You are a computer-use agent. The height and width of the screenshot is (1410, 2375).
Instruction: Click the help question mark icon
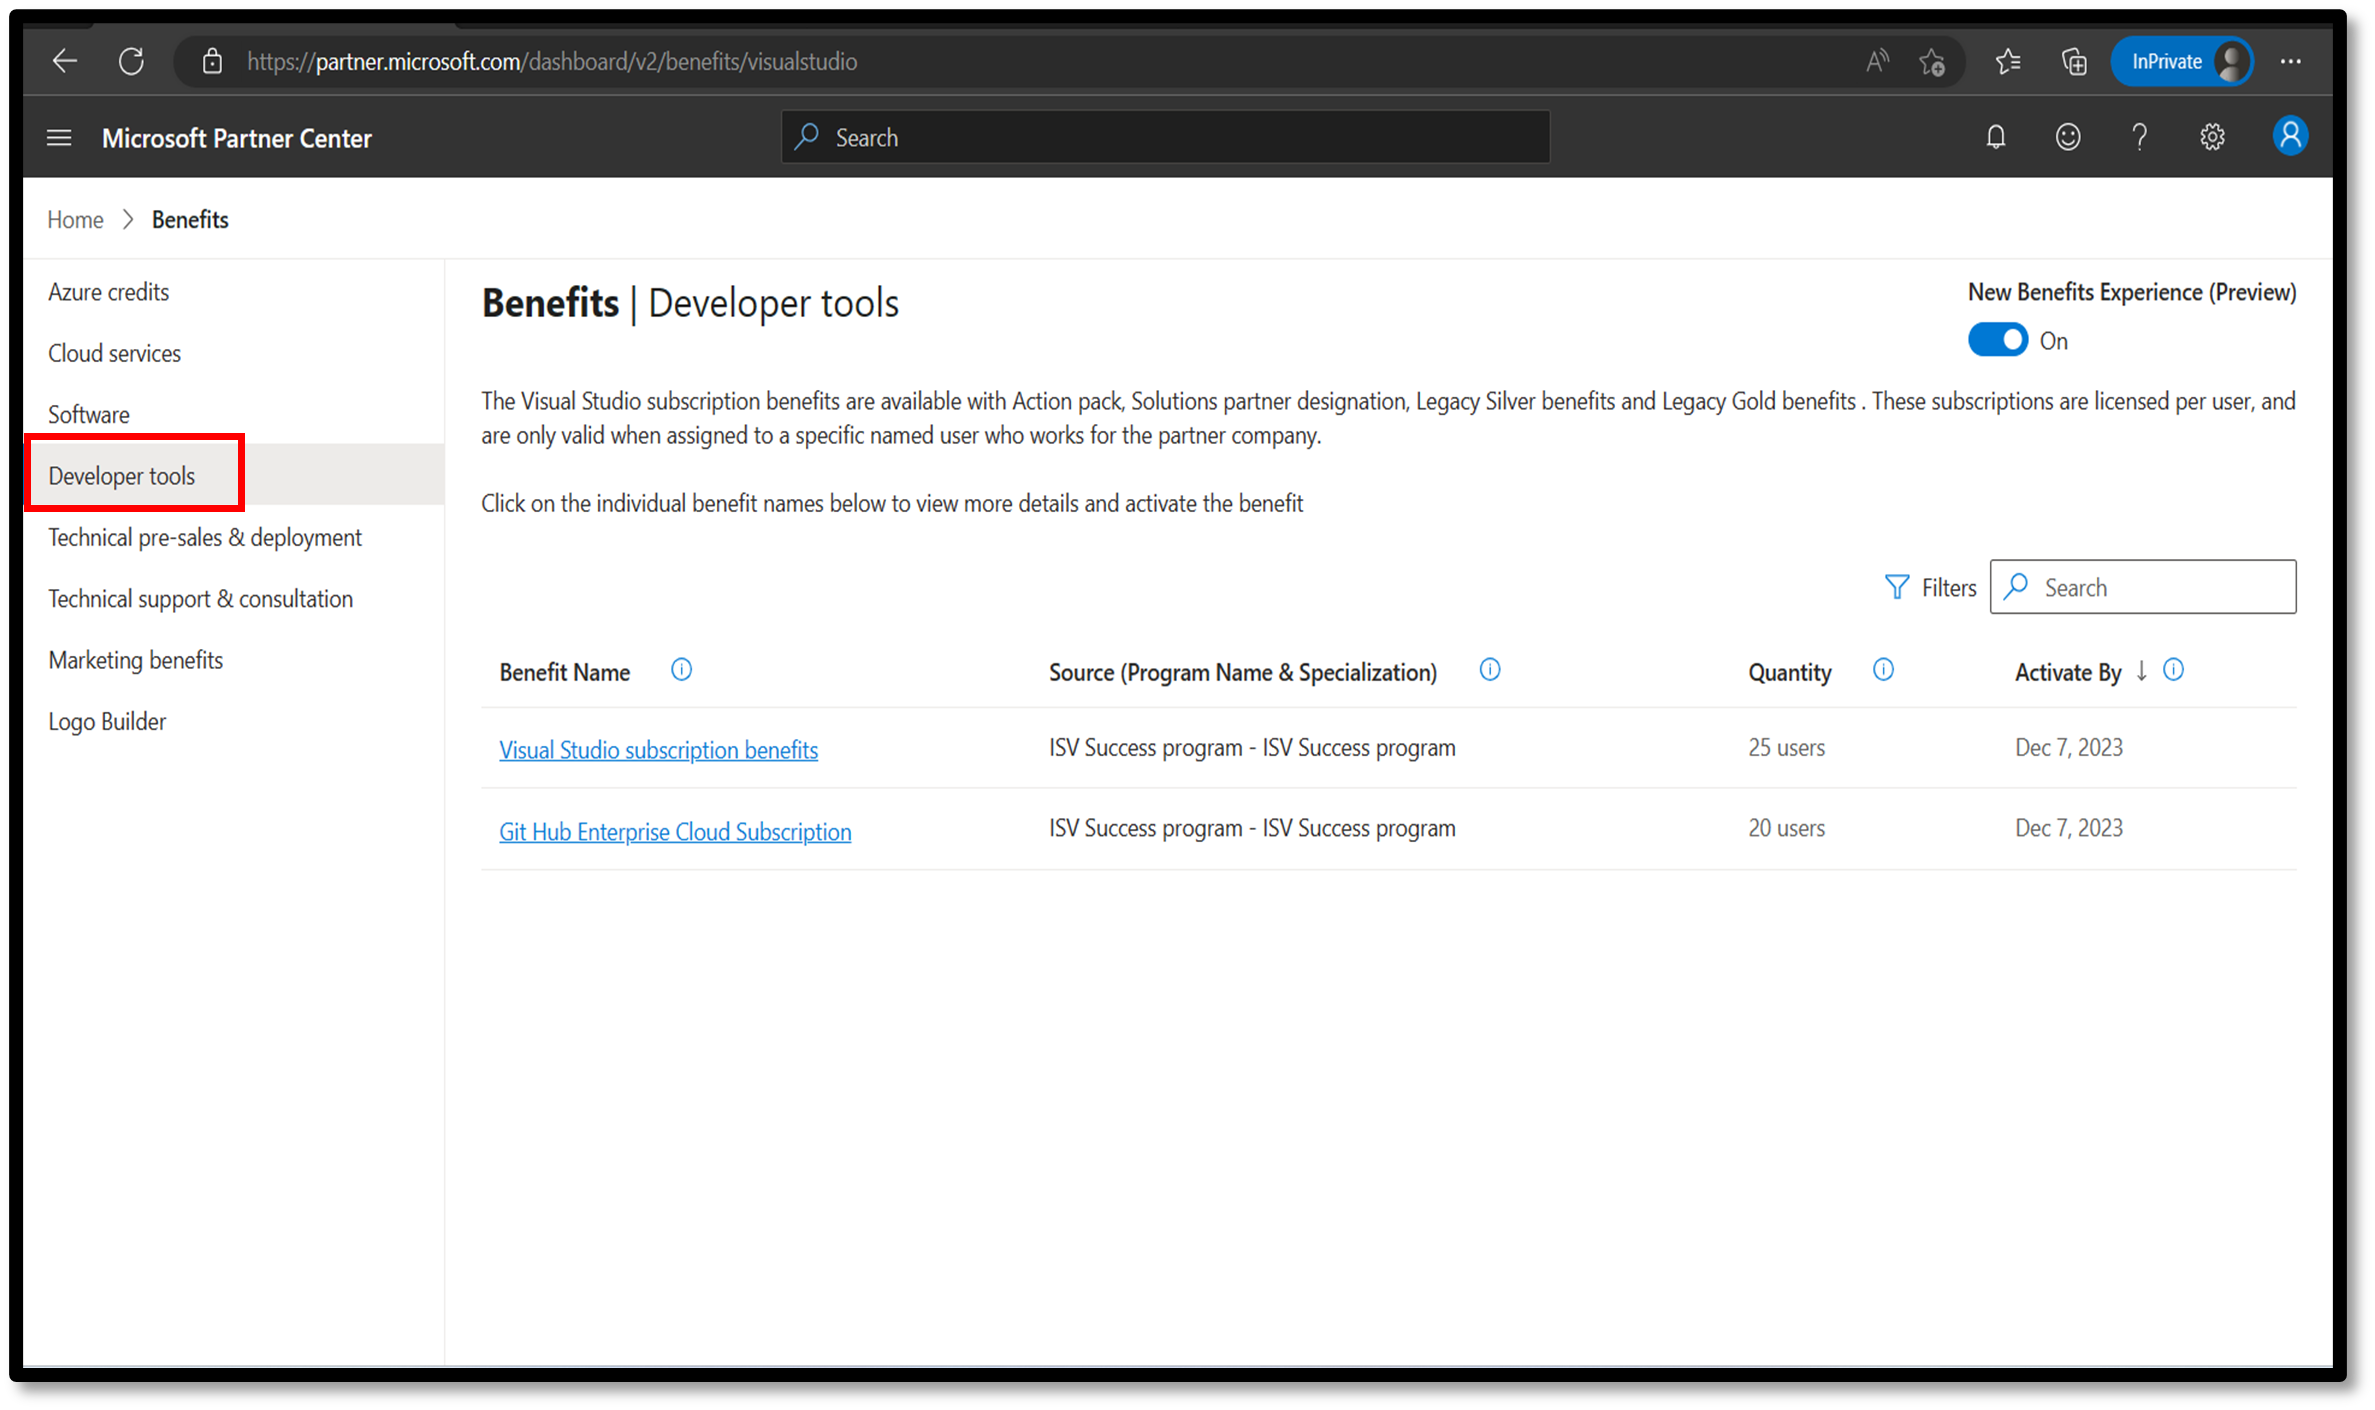click(2140, 138)
